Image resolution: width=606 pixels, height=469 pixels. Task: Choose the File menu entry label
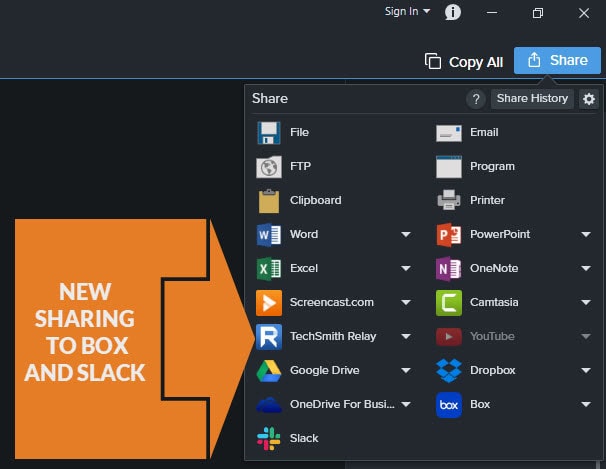(300, 133)
